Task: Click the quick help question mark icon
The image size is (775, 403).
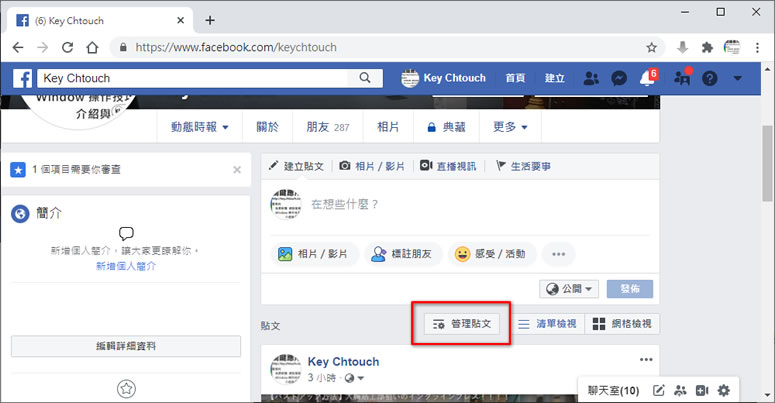Action: click(710, 78)
